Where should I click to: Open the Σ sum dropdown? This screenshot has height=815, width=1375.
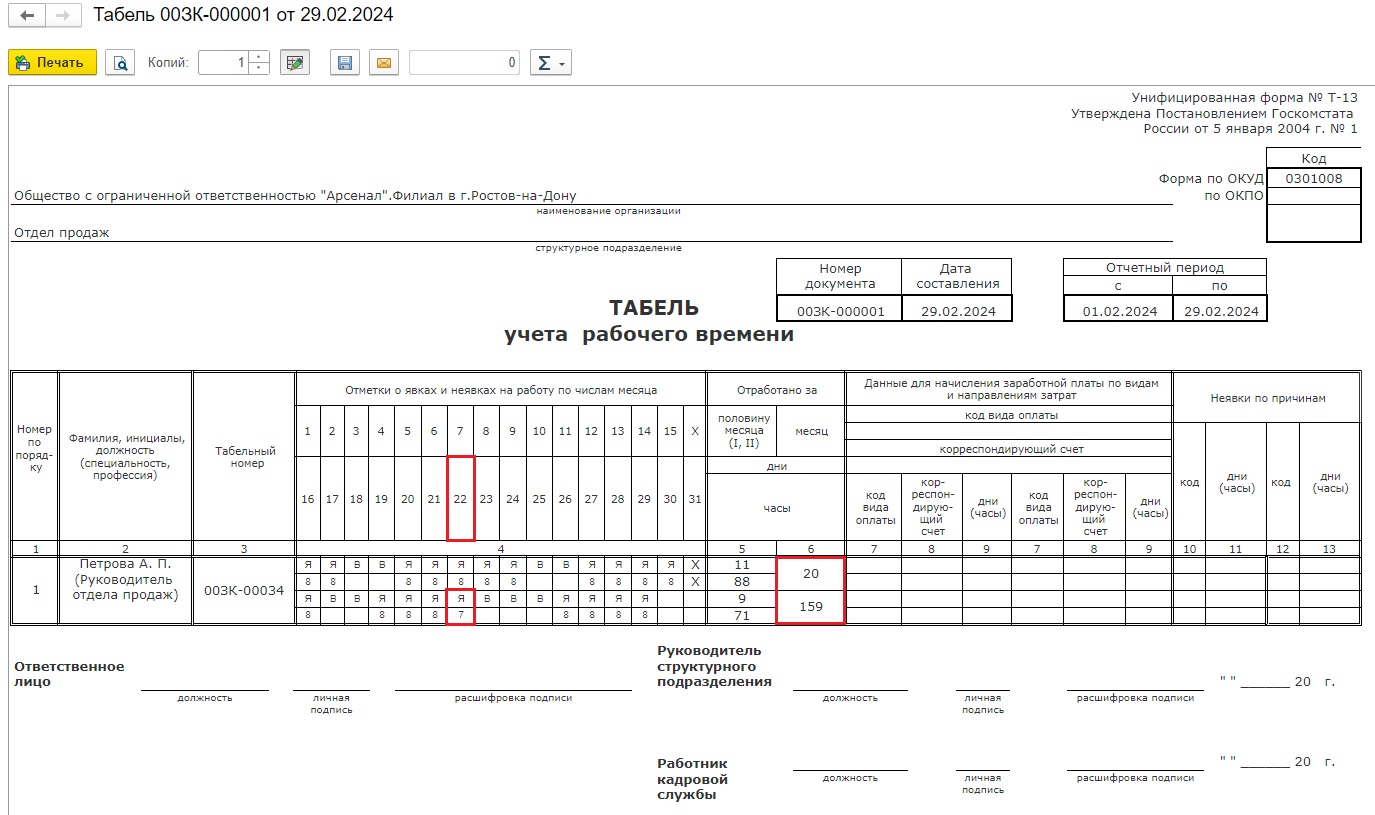pos(550,62)
